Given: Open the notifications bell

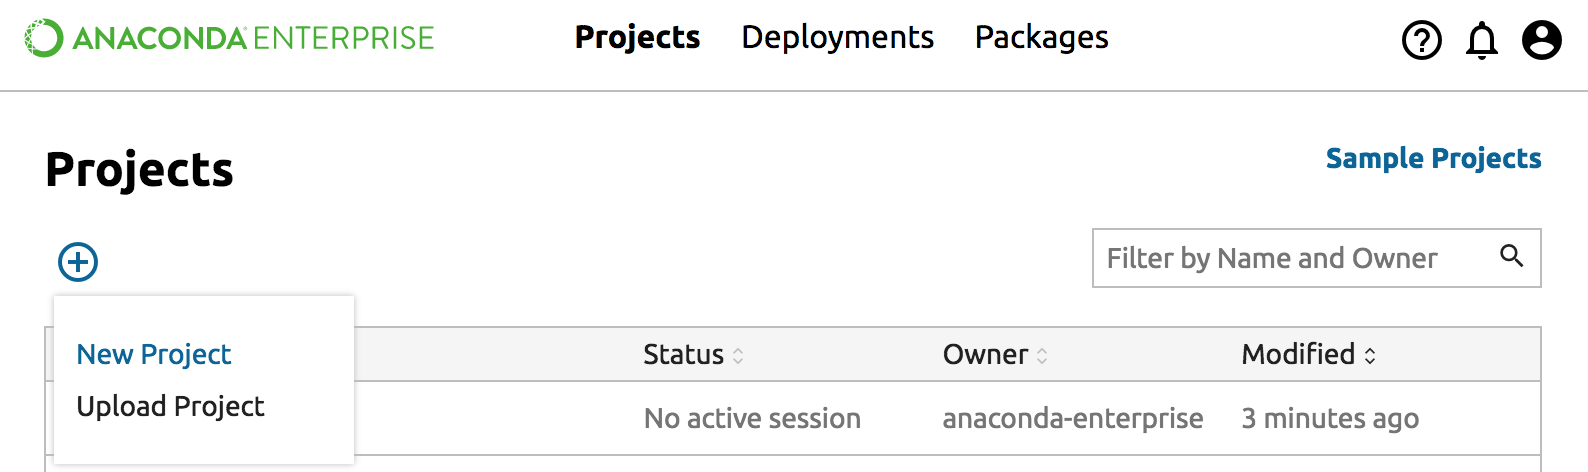Looking at the screenshot, I should (x=1481, y=41).
